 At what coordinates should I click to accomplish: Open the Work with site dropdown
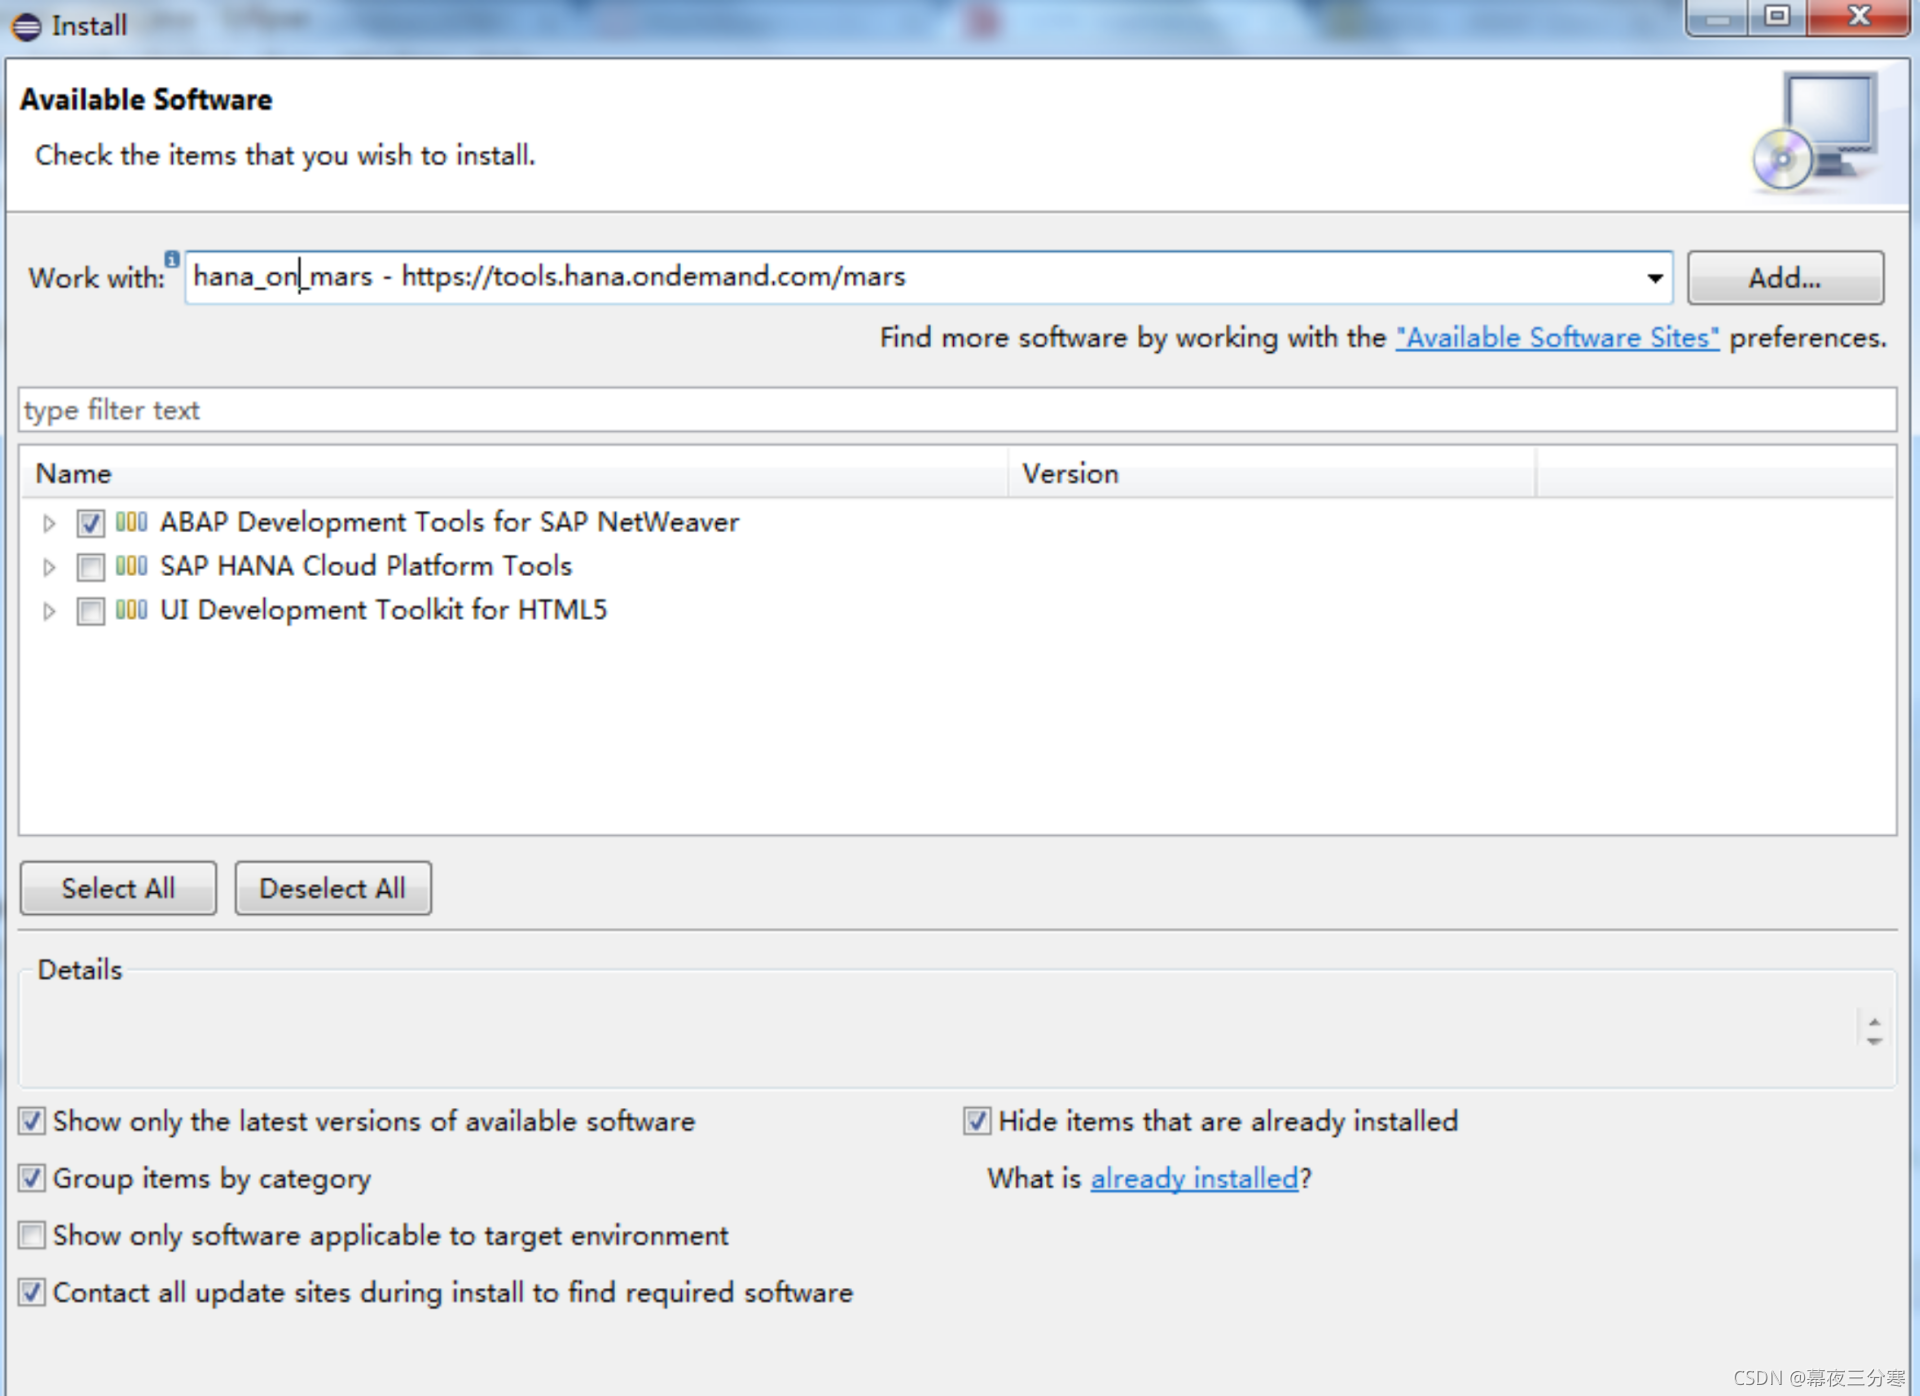pos(1655,278)
